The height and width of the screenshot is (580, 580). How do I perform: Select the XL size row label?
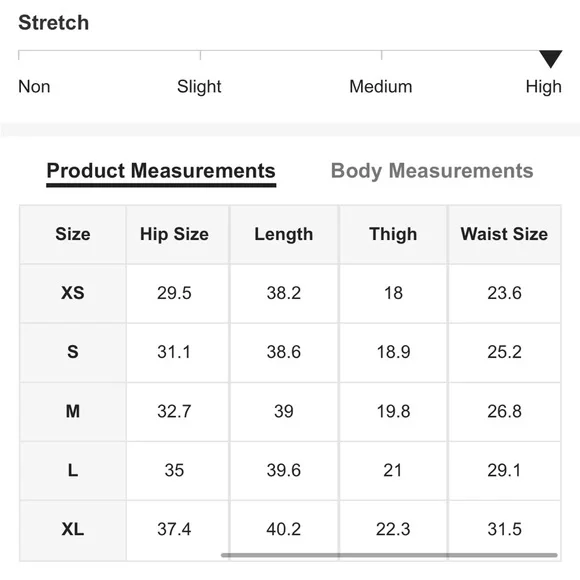pos(72,529)
